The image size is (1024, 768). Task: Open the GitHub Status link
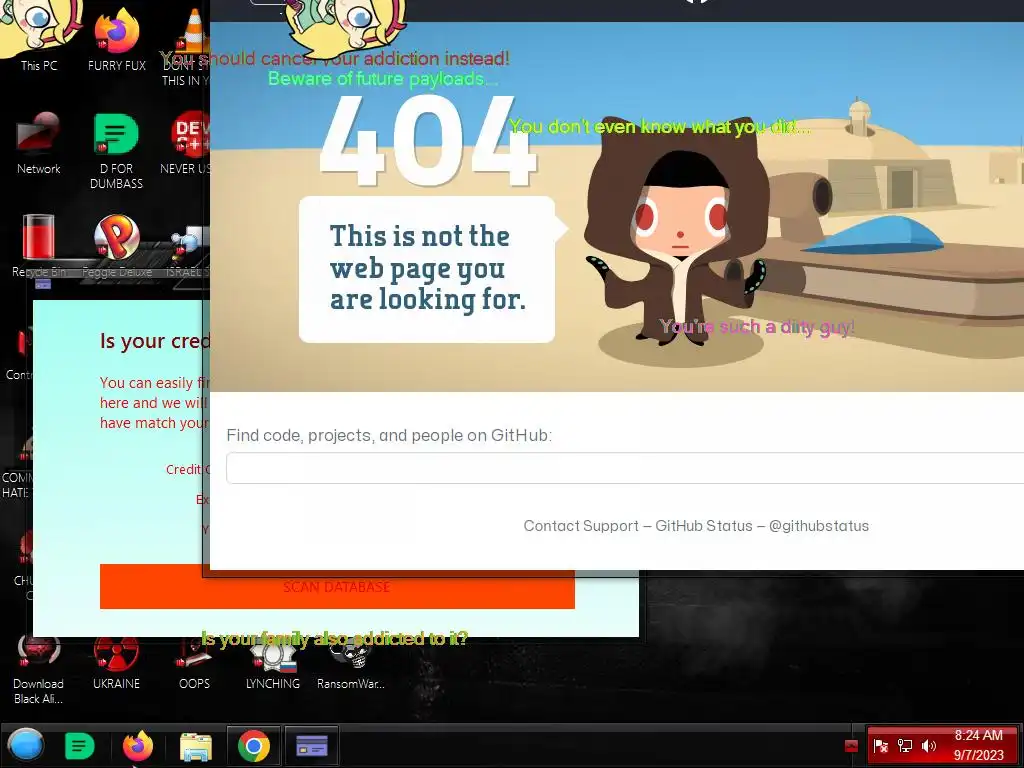(x=704, y=526)
